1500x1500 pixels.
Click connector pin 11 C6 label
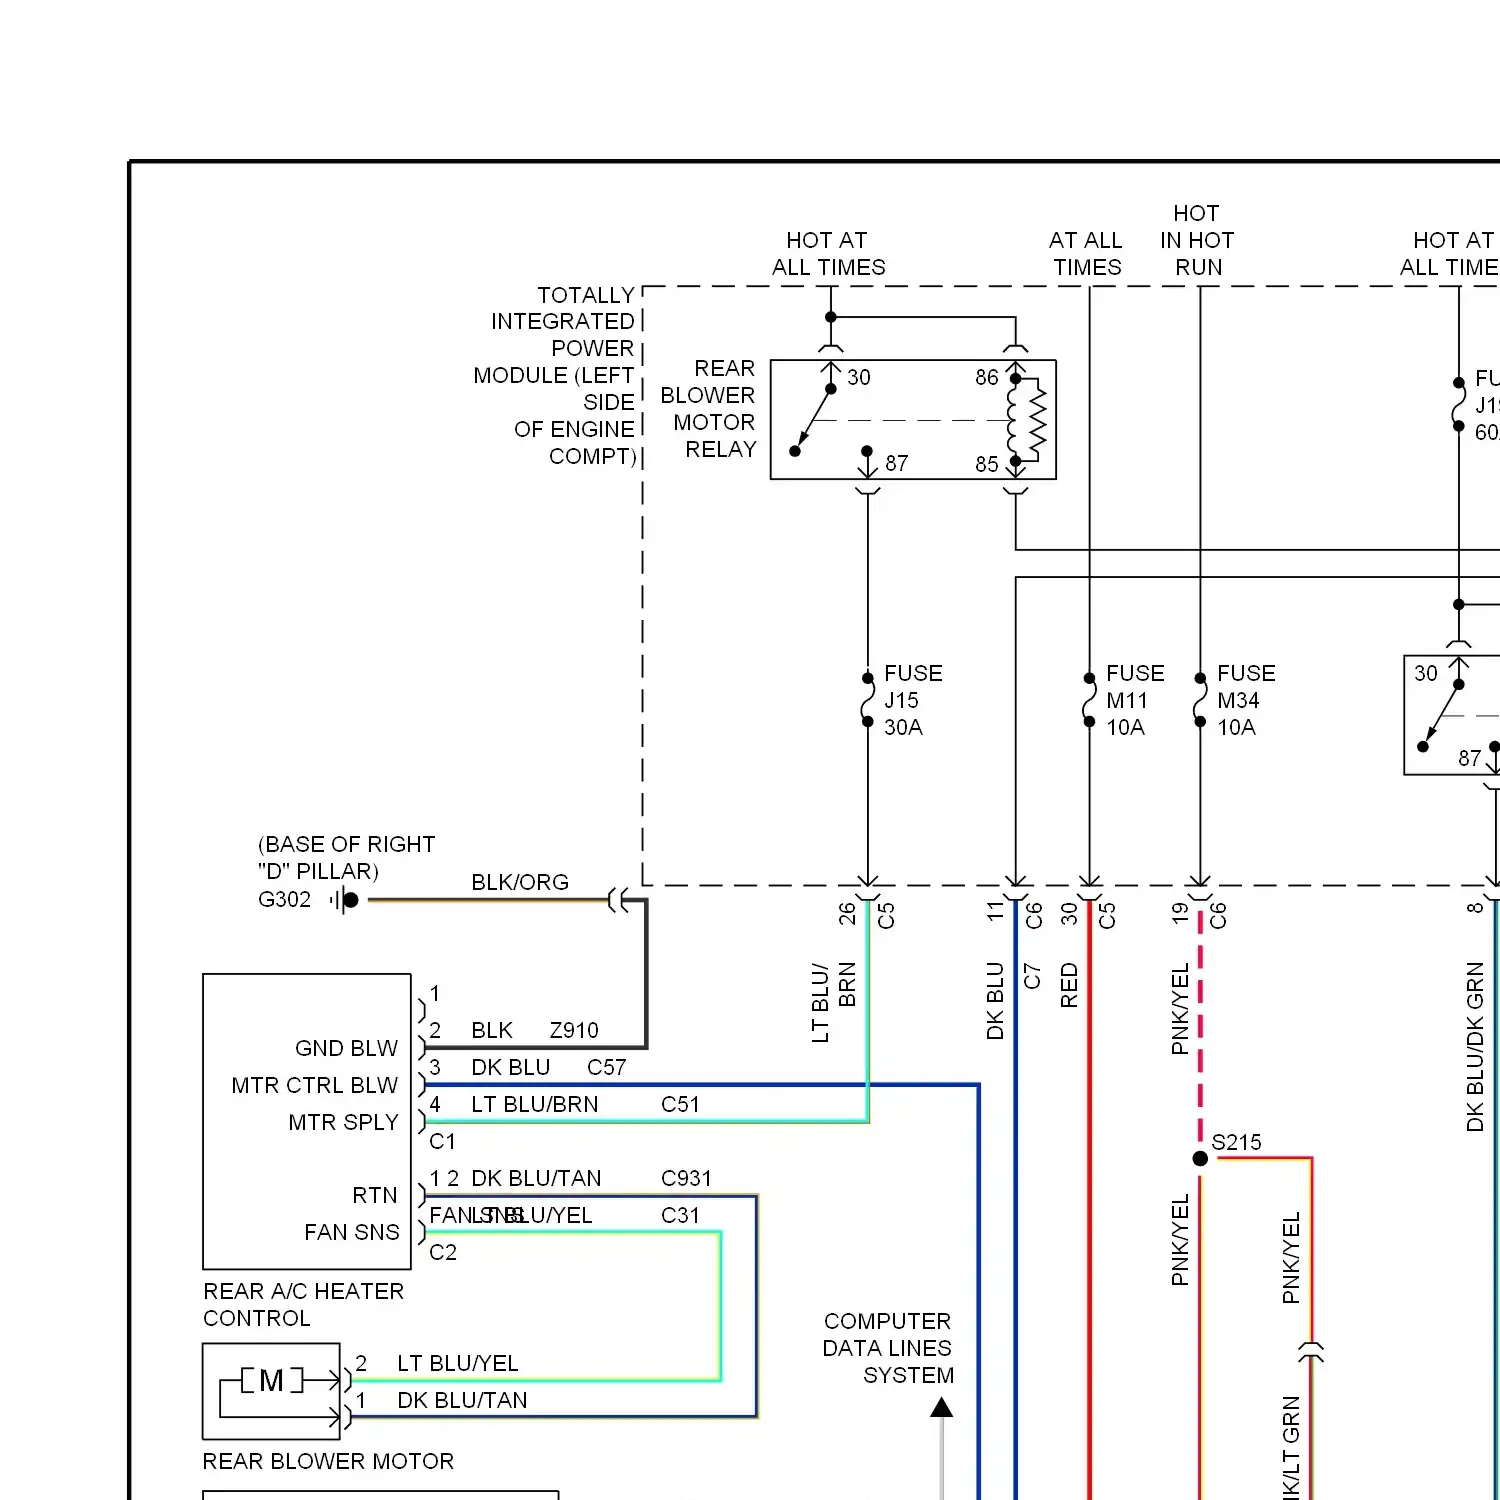tap(1014, 913)
